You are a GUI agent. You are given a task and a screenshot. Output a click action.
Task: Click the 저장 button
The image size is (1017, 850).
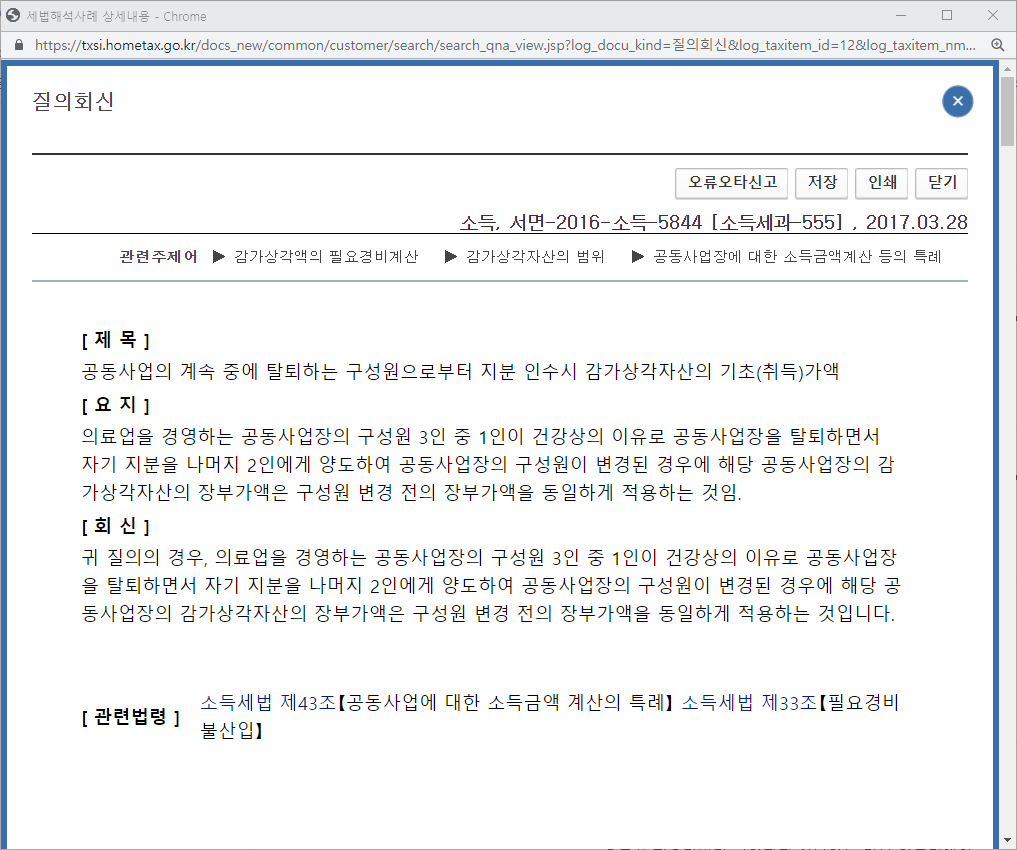(x=822, y=183)
